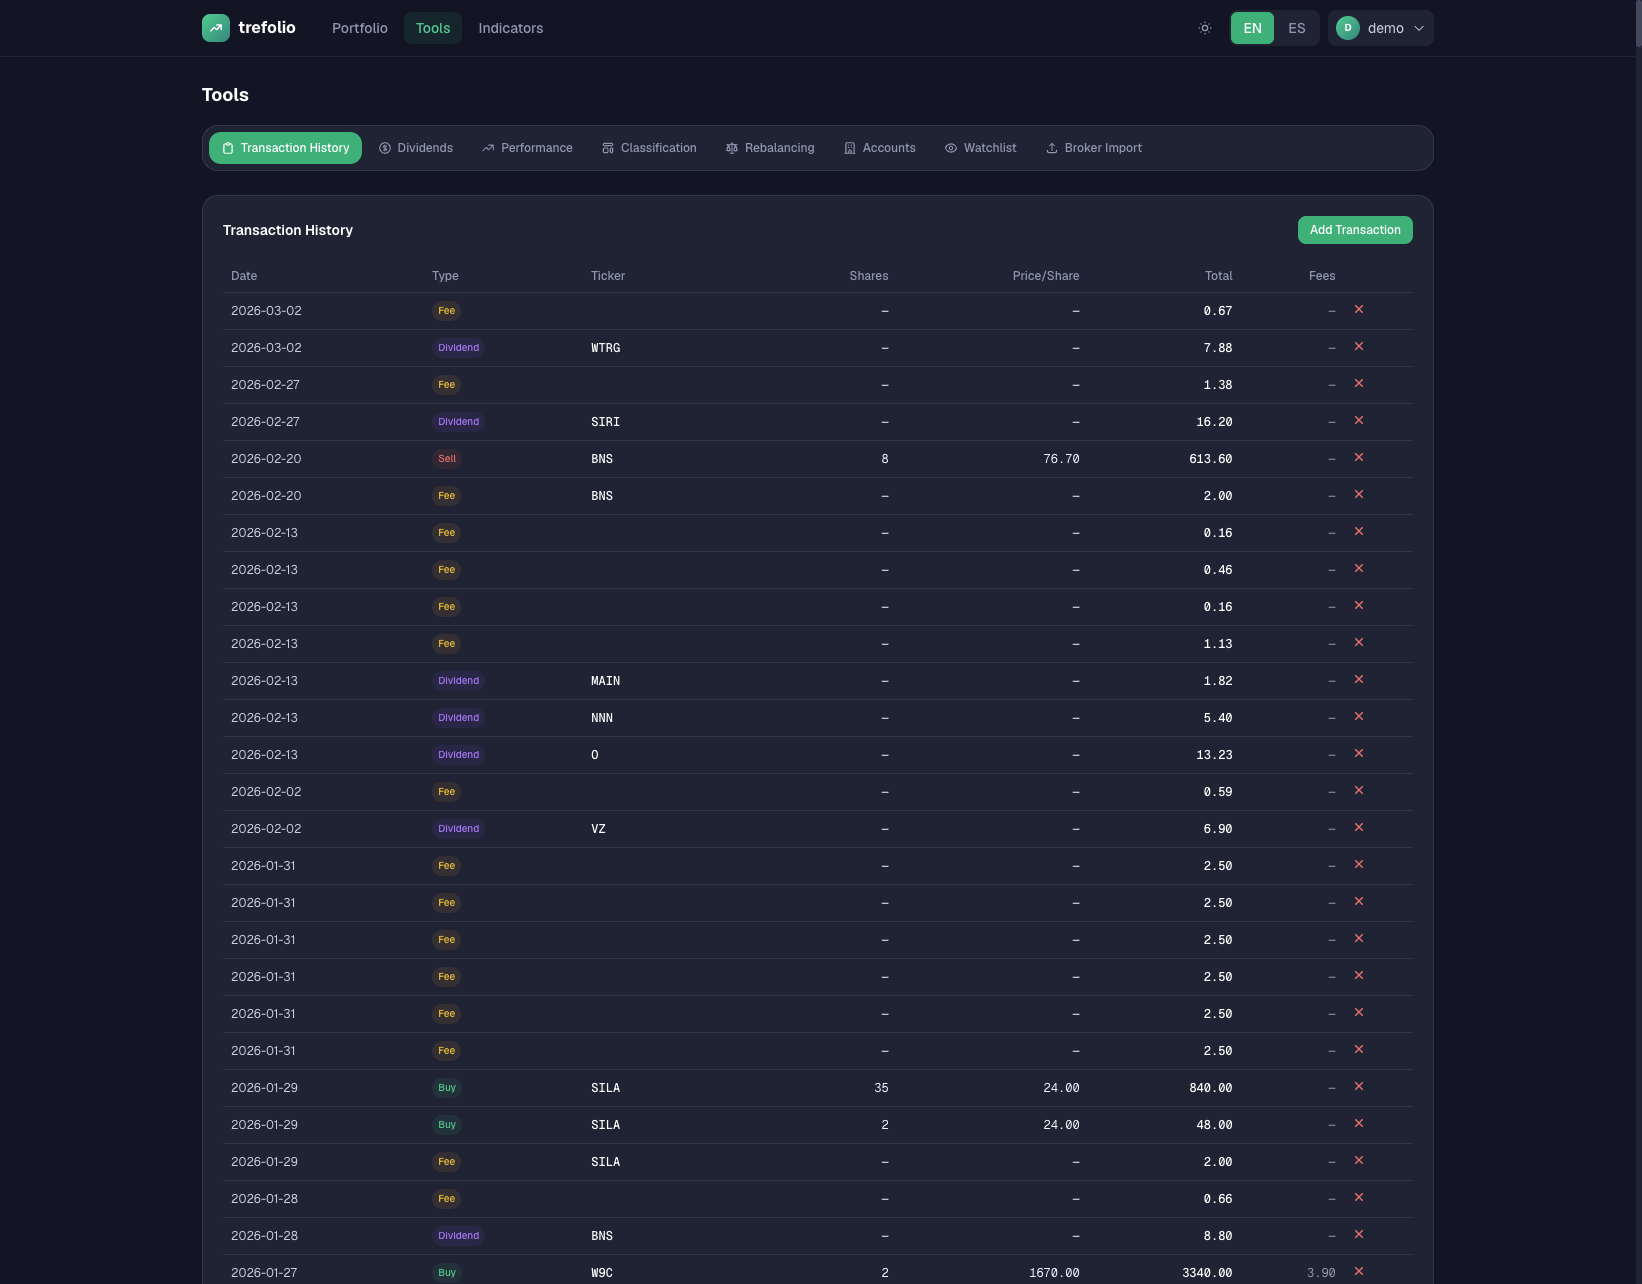The image size is (1642, 1284).
Task: Click the Accounts wallet icon
Action: [x=849, y=147]
